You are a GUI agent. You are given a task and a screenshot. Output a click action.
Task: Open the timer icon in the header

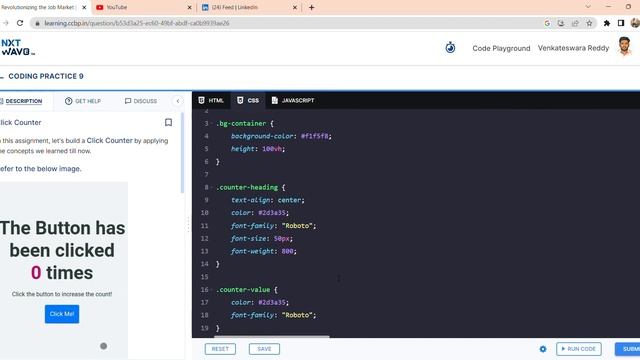(x=450, y=48)
